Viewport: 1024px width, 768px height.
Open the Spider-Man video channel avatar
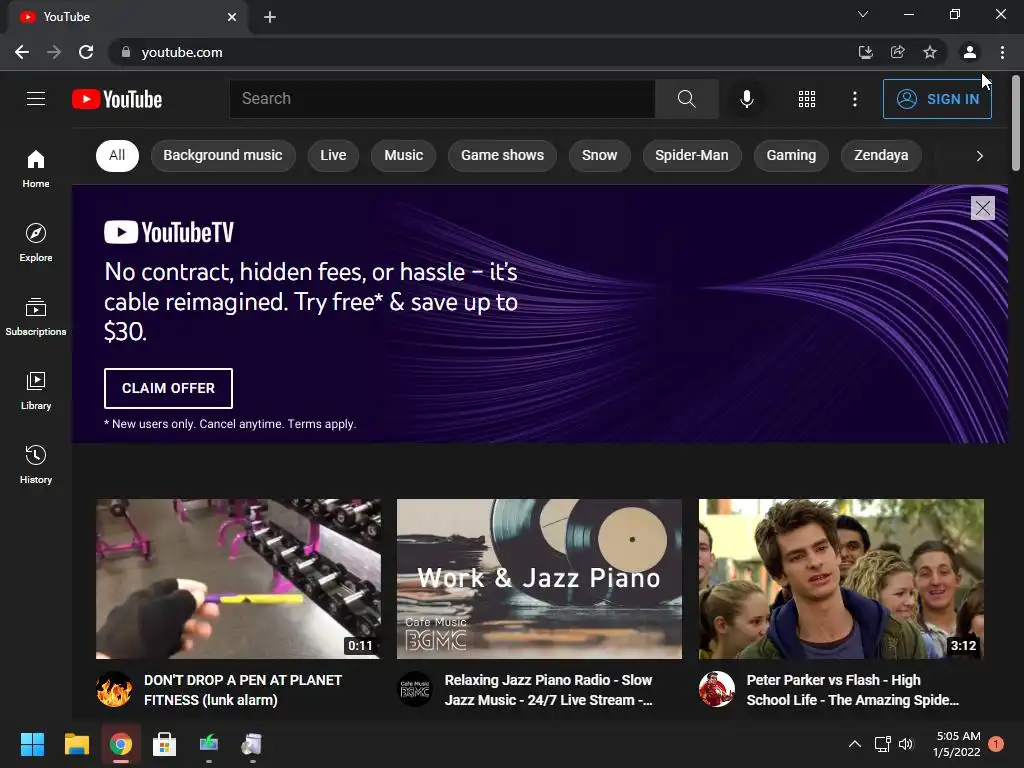(x=716, y=689)
